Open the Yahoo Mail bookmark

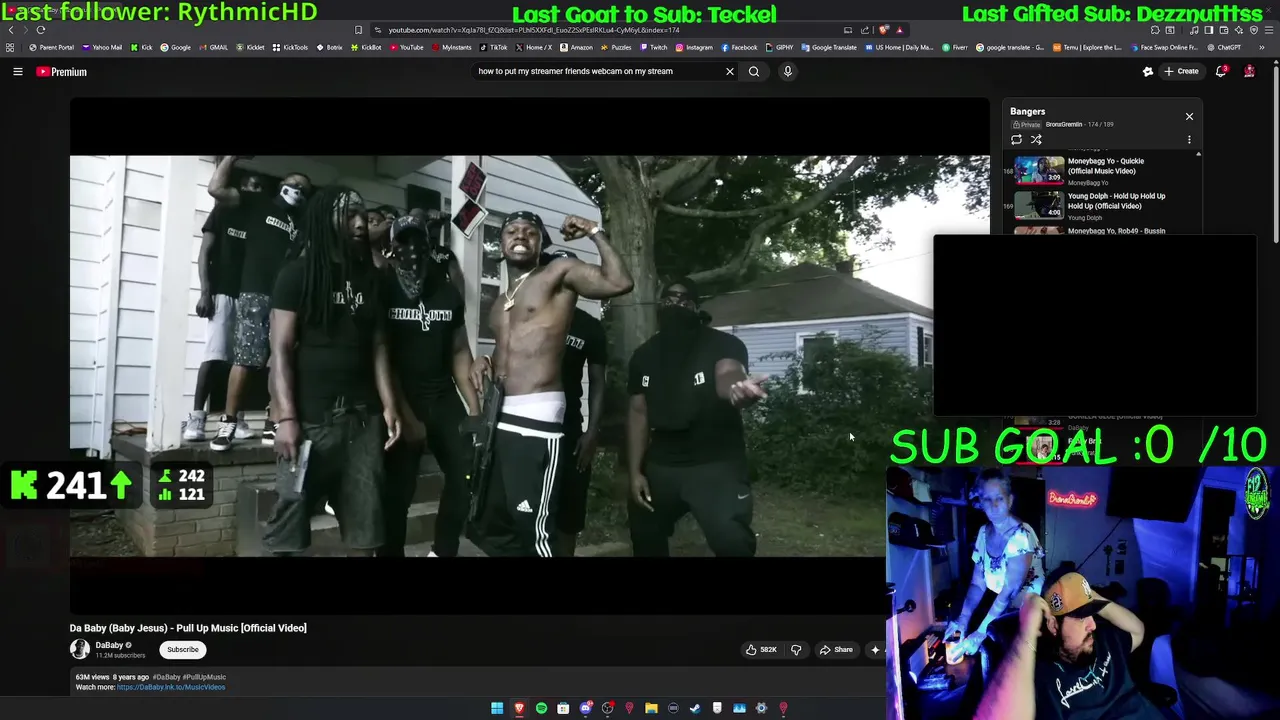coord(102,47)
